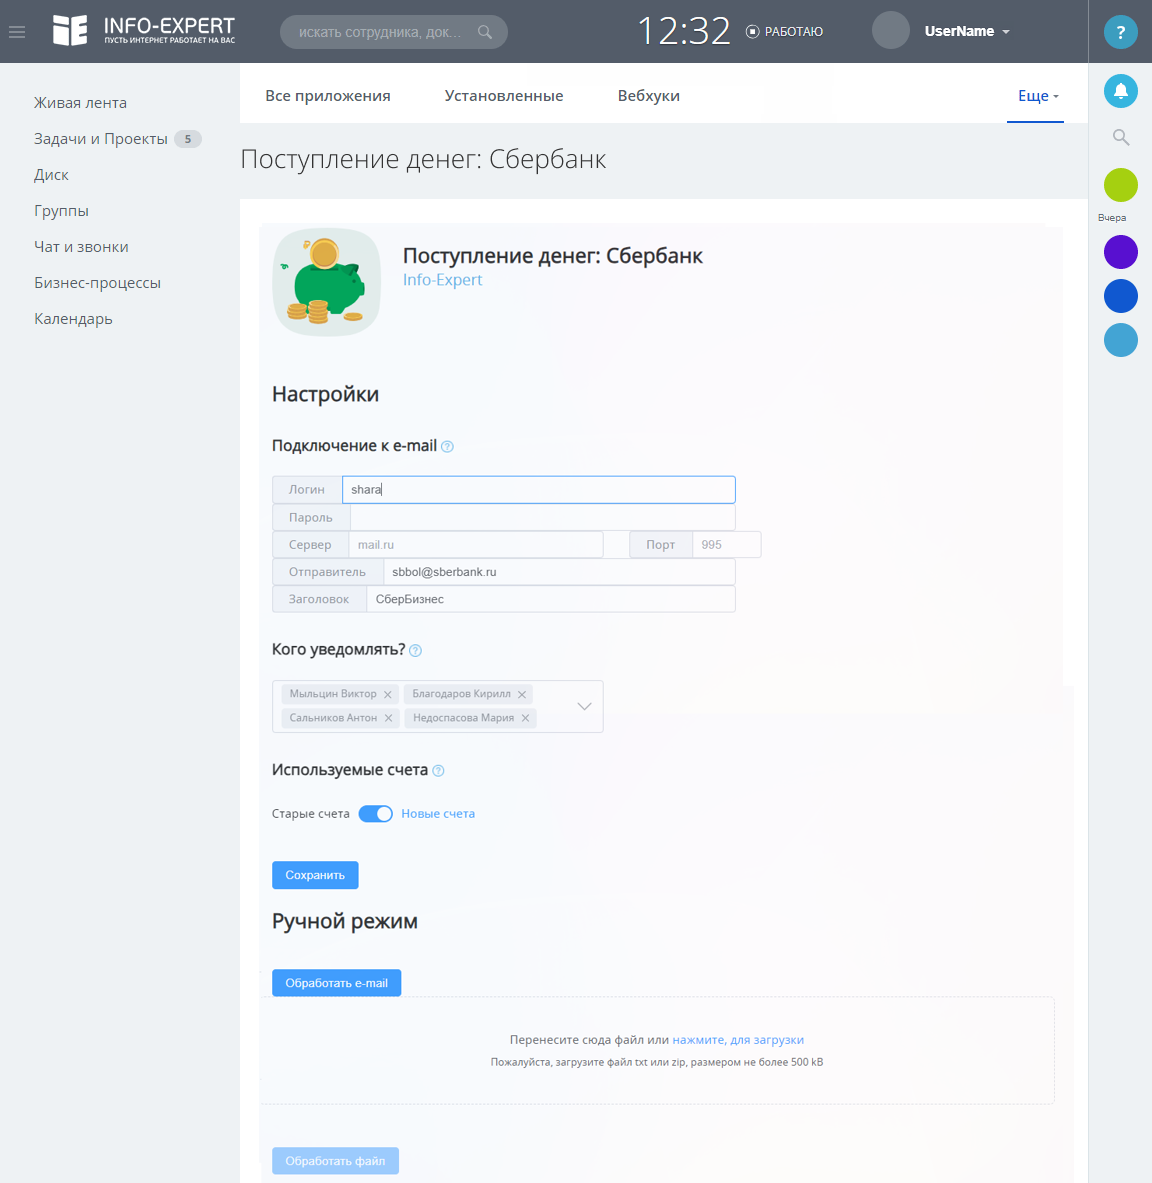Expand the Еще menu
This screenshot has width=1152, height=1183.
(x=1038, y=96)
